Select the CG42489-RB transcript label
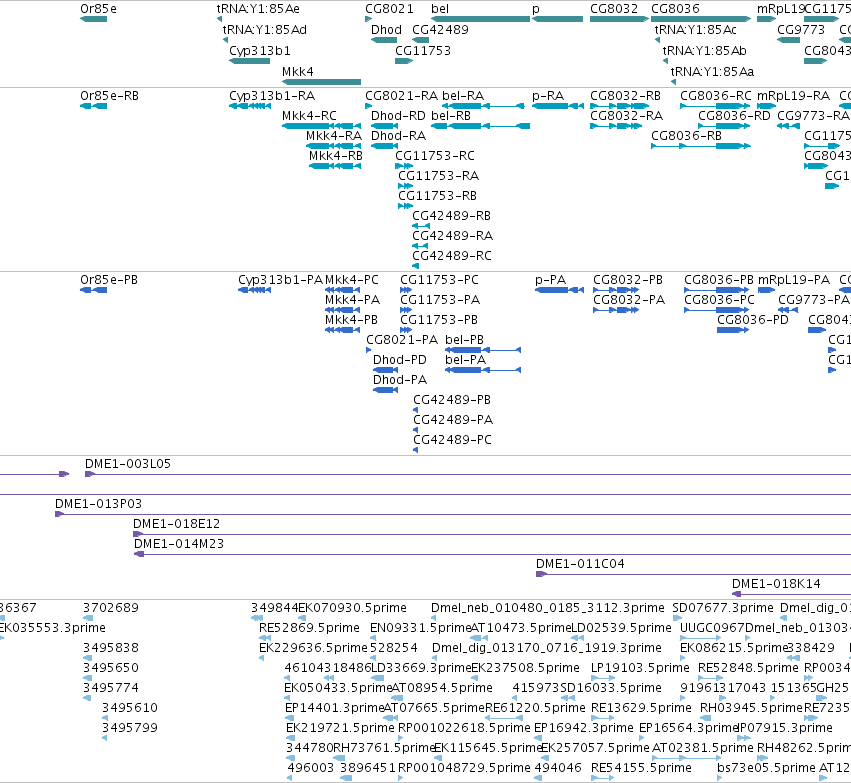The height and width of the screenshot is (783, 851). click(452, 216)
